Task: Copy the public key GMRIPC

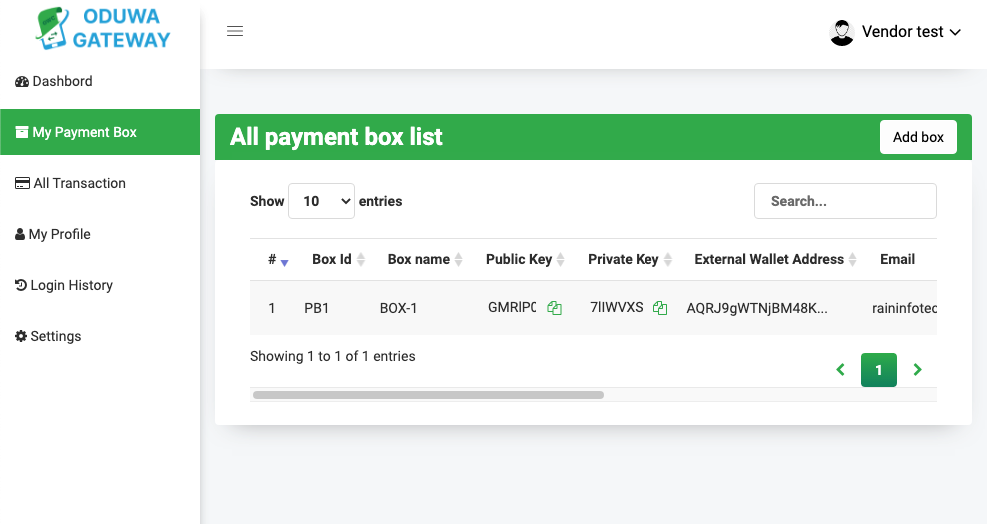Action: pyautogui.click(x=554, y=308)
